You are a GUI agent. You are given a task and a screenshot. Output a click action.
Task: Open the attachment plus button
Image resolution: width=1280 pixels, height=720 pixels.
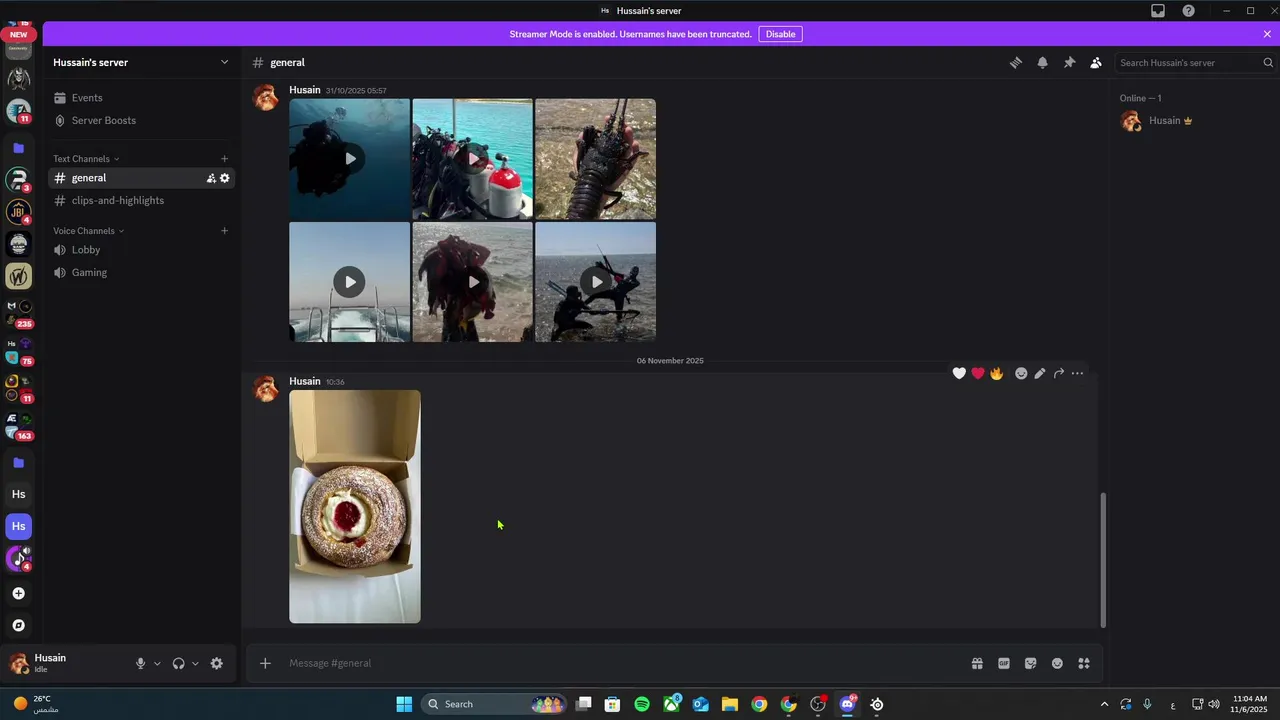pyautogui.click(x=265, y=663)
